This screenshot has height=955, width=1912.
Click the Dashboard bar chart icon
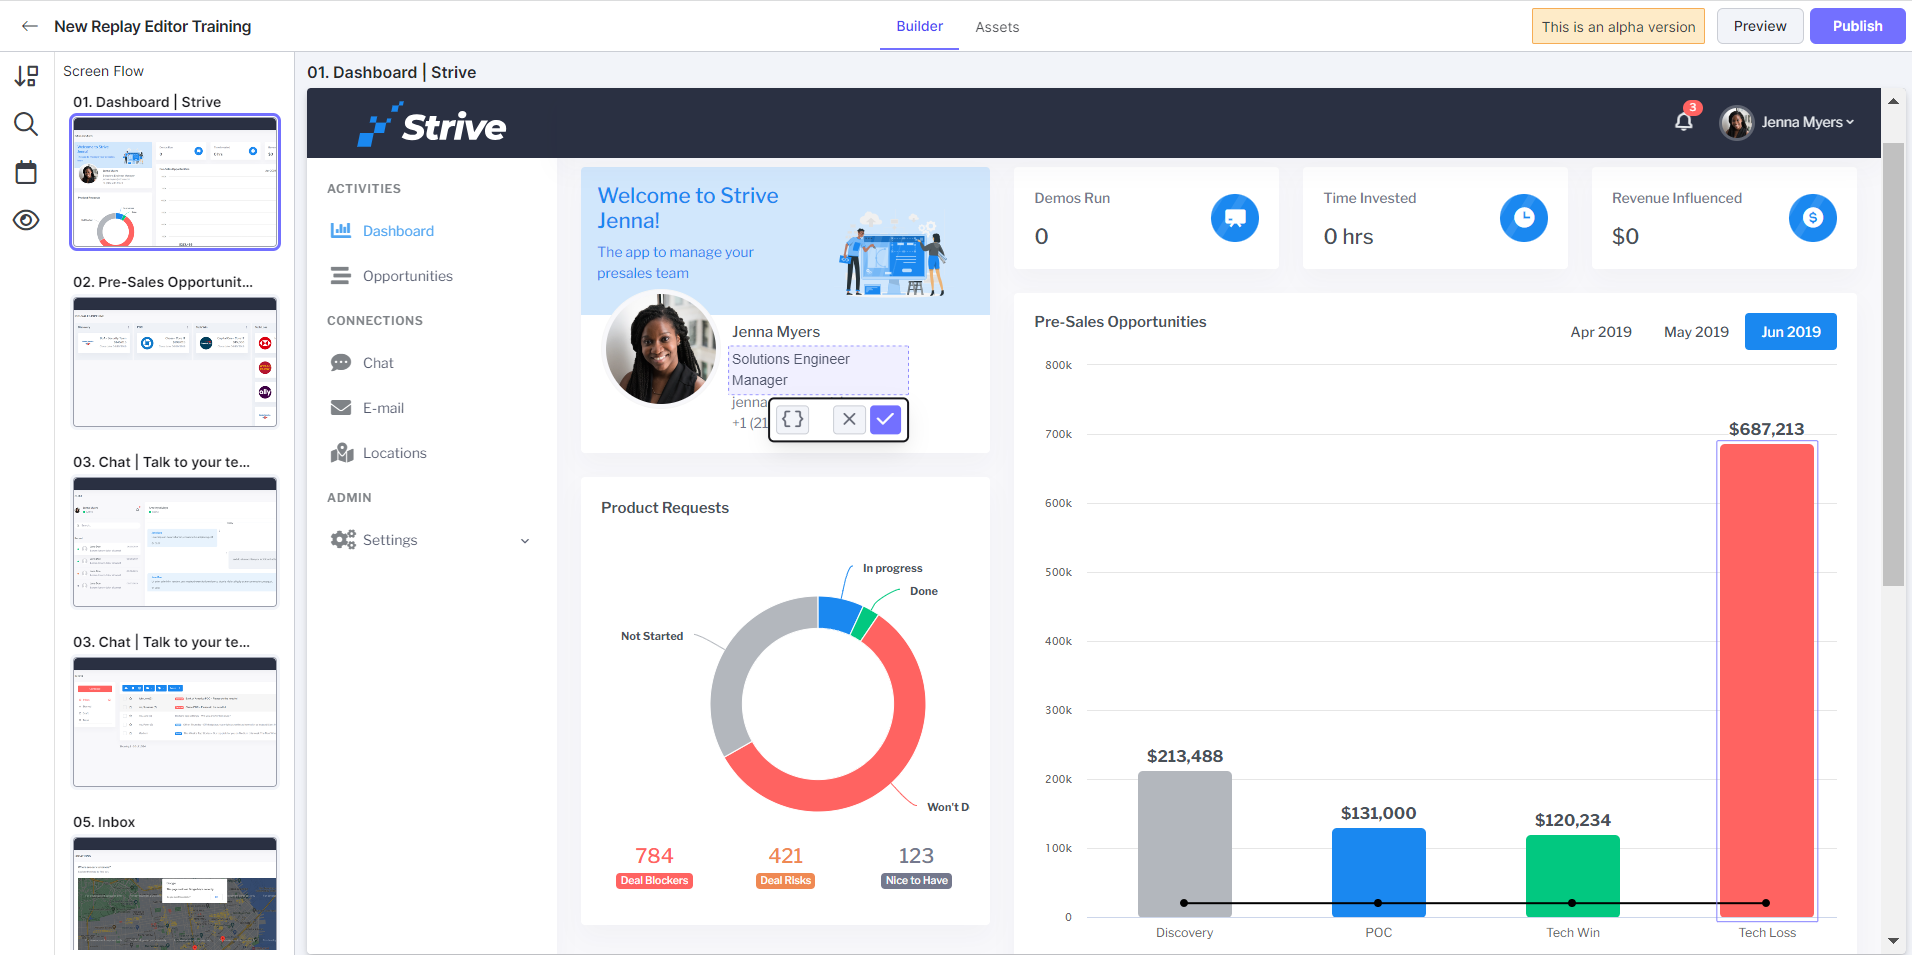(x=341, y=230)
